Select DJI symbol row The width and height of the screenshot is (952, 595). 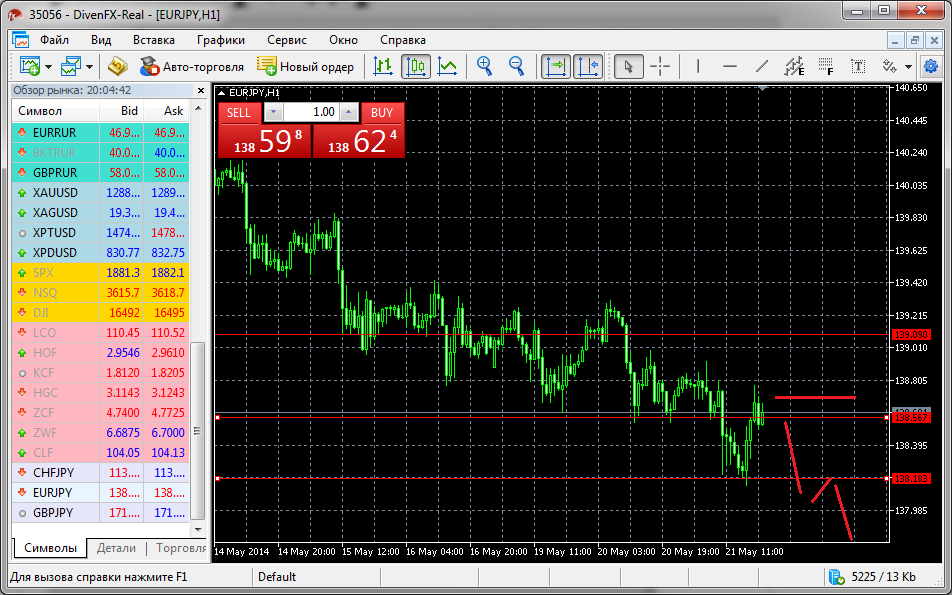point(101,313)
